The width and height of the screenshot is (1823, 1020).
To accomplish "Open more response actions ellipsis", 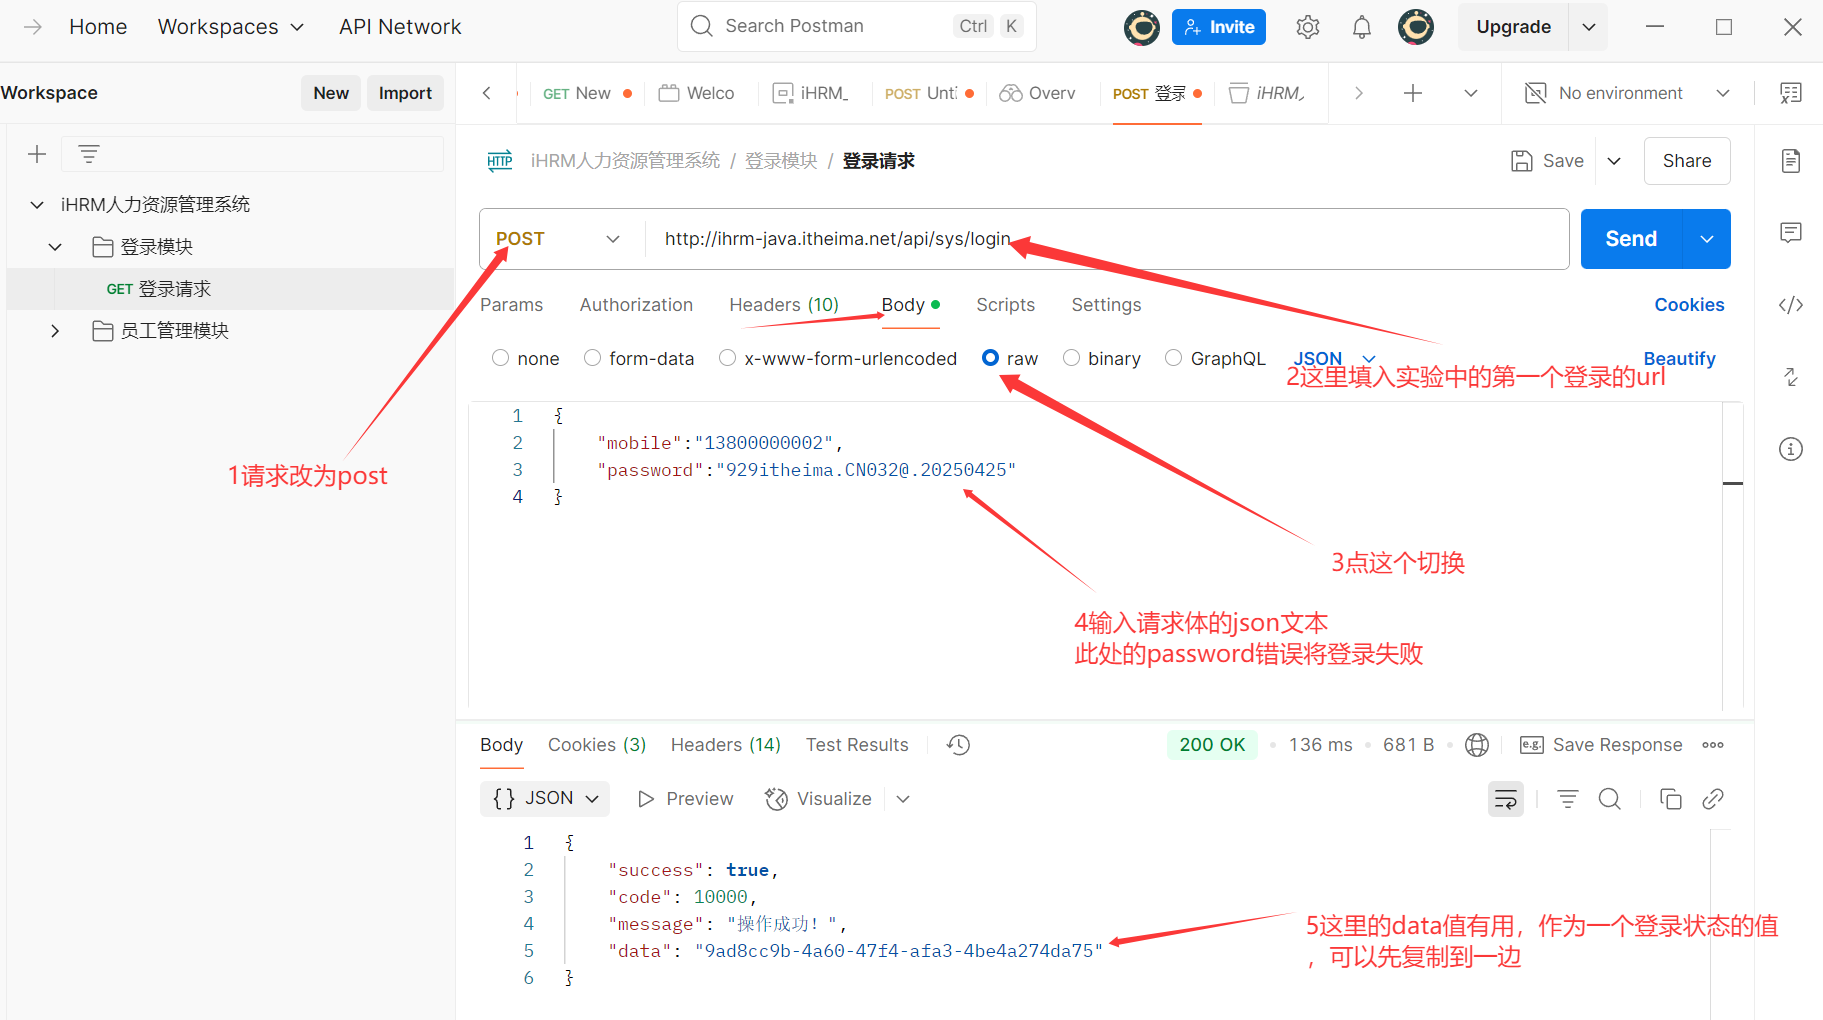I will [1713, 745].
